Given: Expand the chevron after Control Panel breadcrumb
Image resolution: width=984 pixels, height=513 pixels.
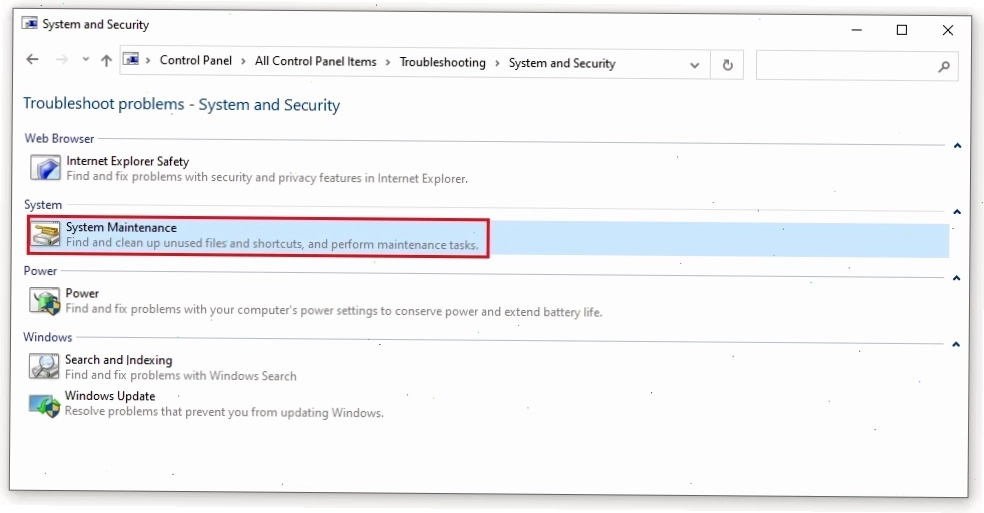Looking at the screenshot, I should [x=243, y=61].
